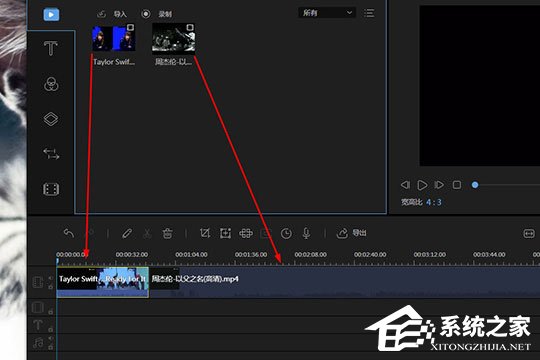
Task: Click the Edit pencil icon
Action: (127, 233)
